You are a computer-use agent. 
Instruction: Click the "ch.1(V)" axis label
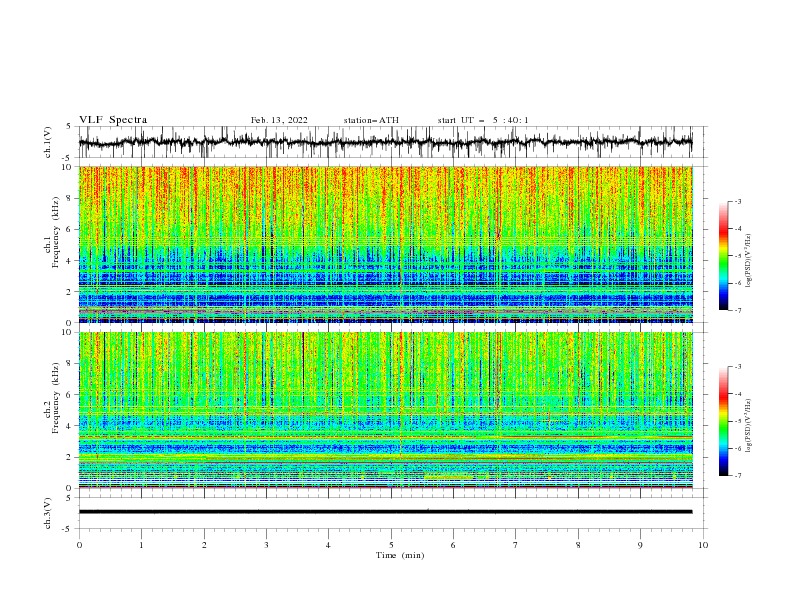point(48,142)
